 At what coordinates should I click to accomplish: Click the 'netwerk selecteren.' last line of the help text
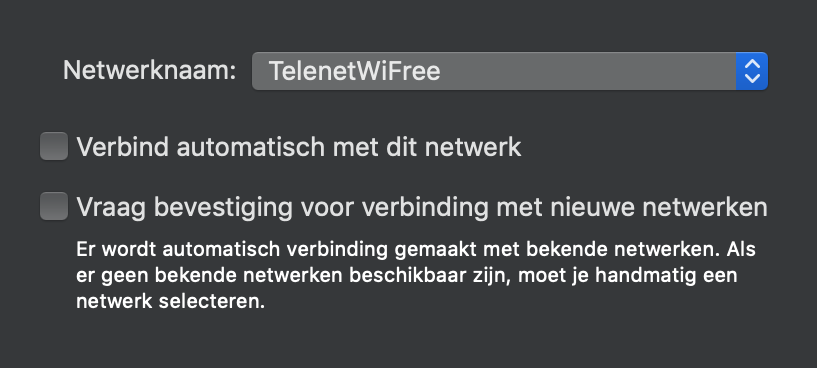pos(171,302)
